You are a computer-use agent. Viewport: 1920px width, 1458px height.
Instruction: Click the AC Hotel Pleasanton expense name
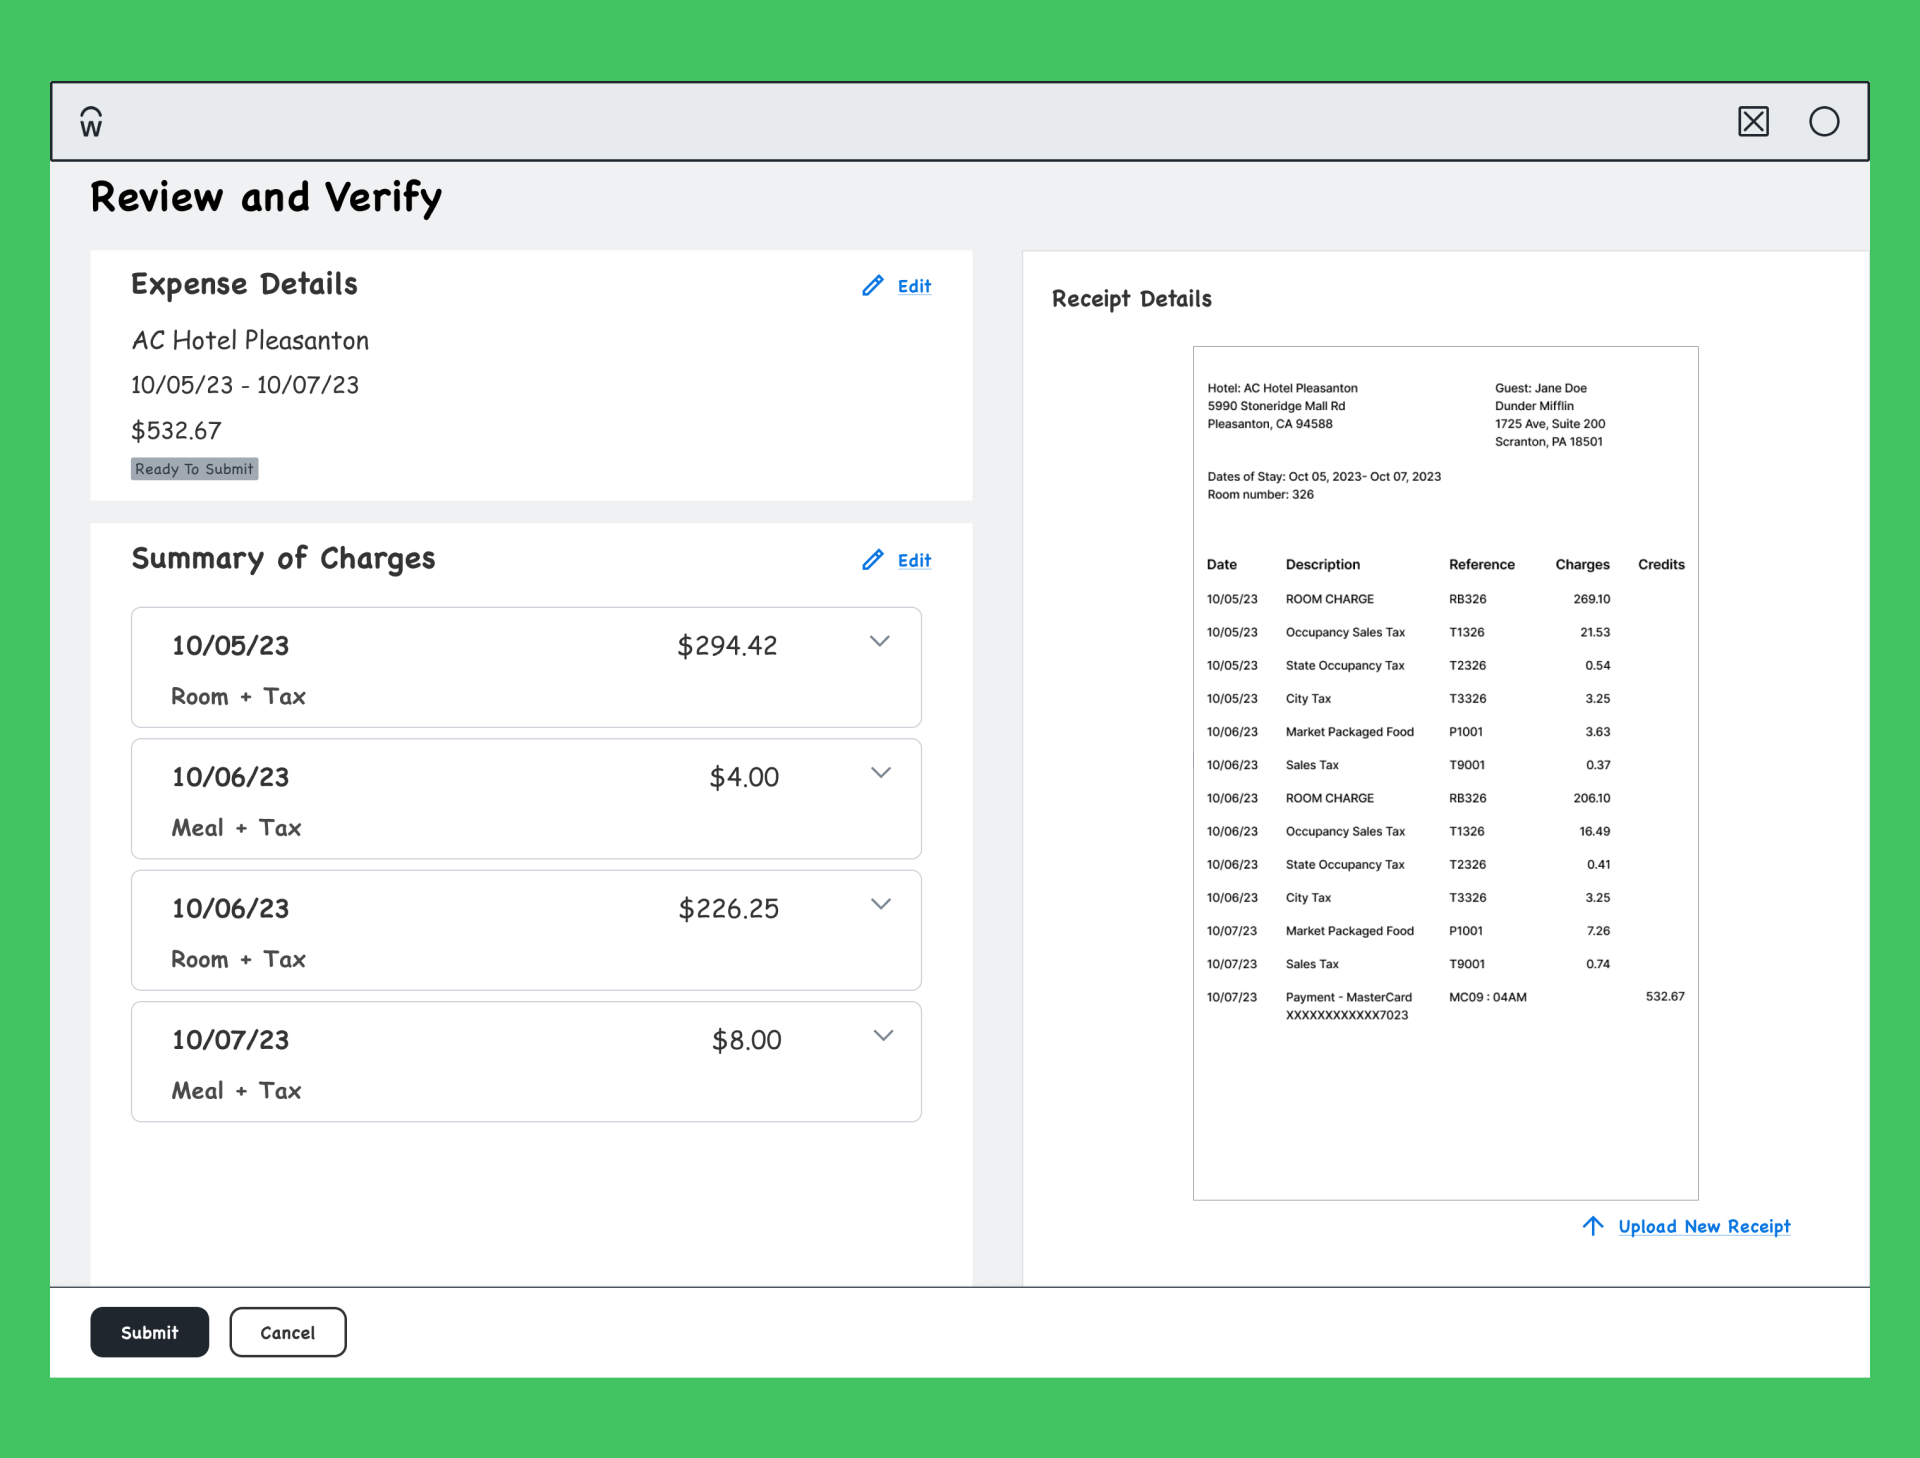click(250, 340)
